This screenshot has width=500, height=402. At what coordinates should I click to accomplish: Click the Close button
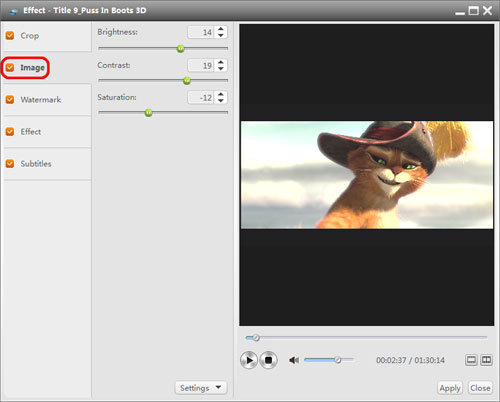click(x=480, y=388)
